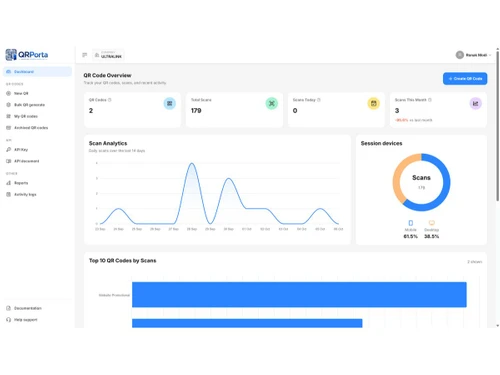Screen dimensions: 500x375
Task: Click the Scans This Month info icon
Action: tap(430, 100)
